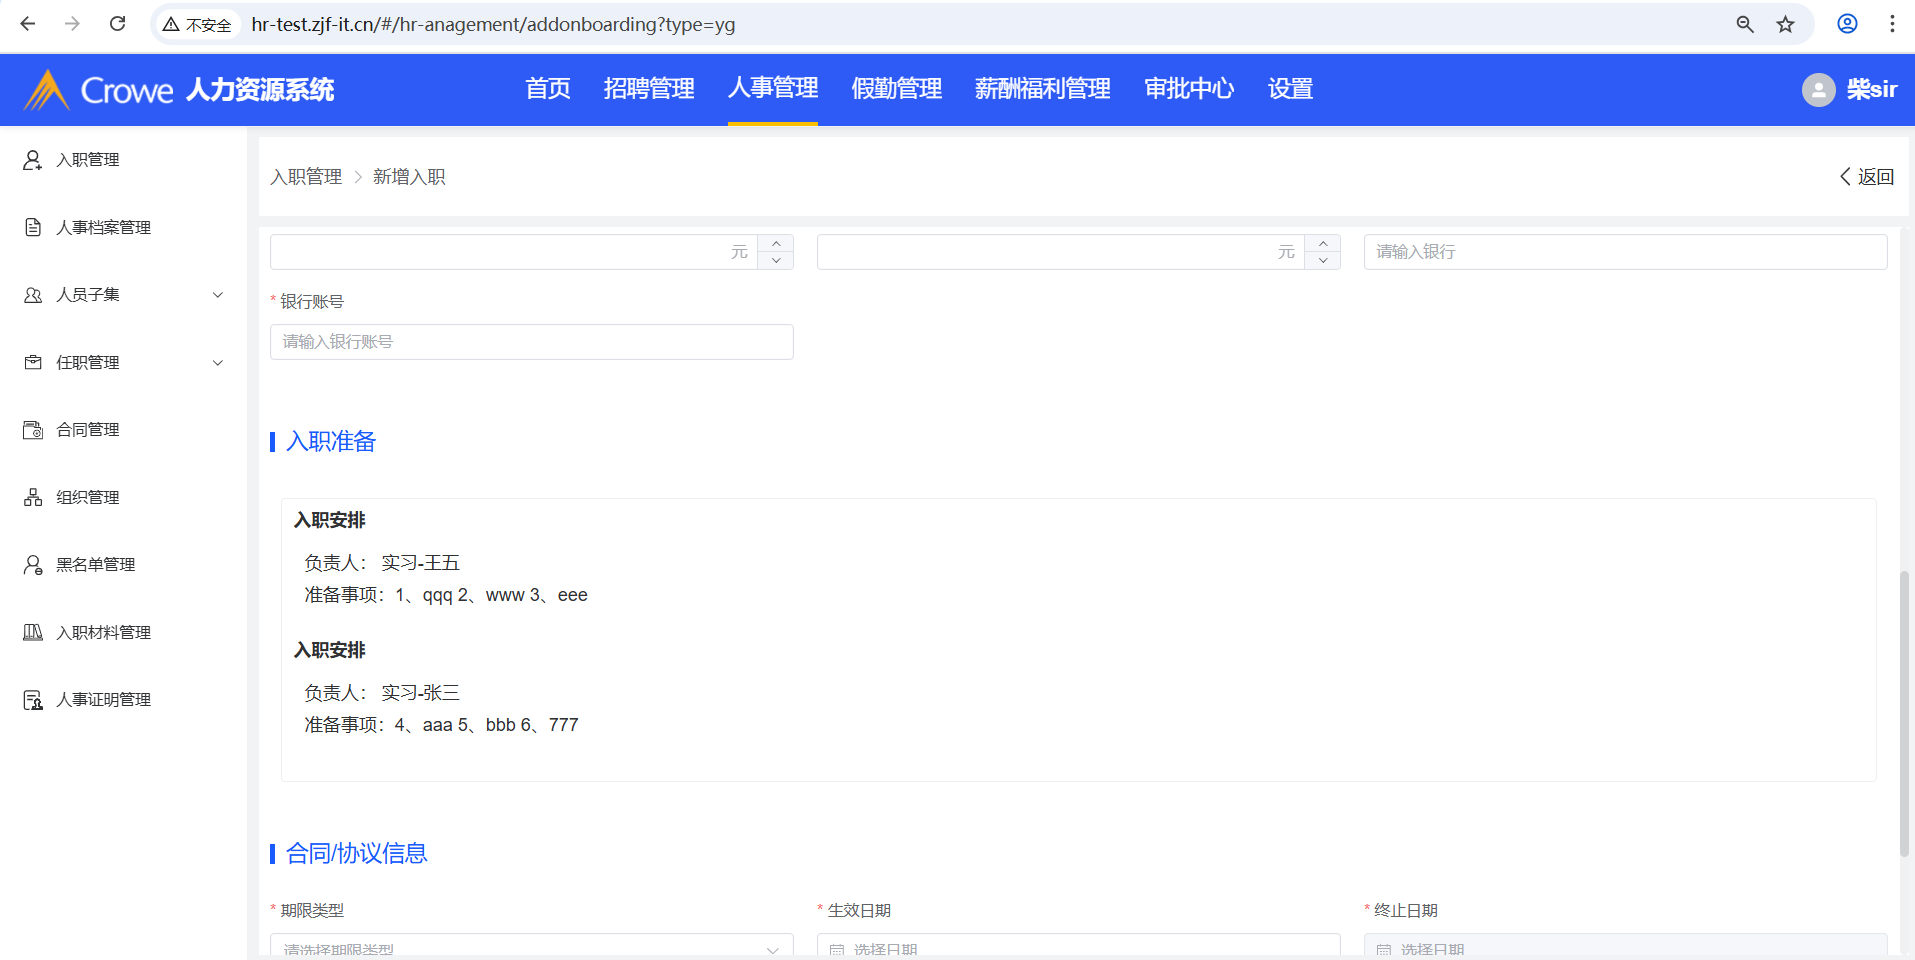
Task: Open the 生效日期 date picker field
Action: (1078, 947)
